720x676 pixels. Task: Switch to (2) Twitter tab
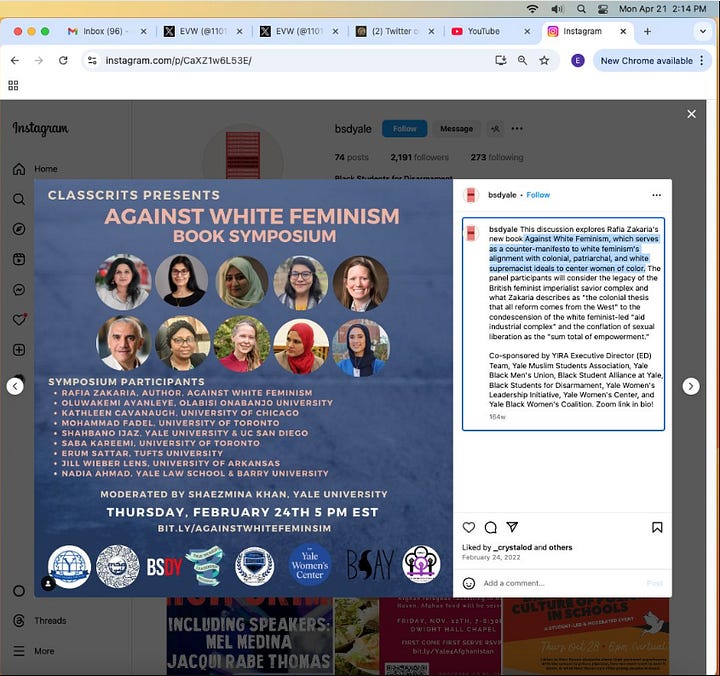coord(395,31)
